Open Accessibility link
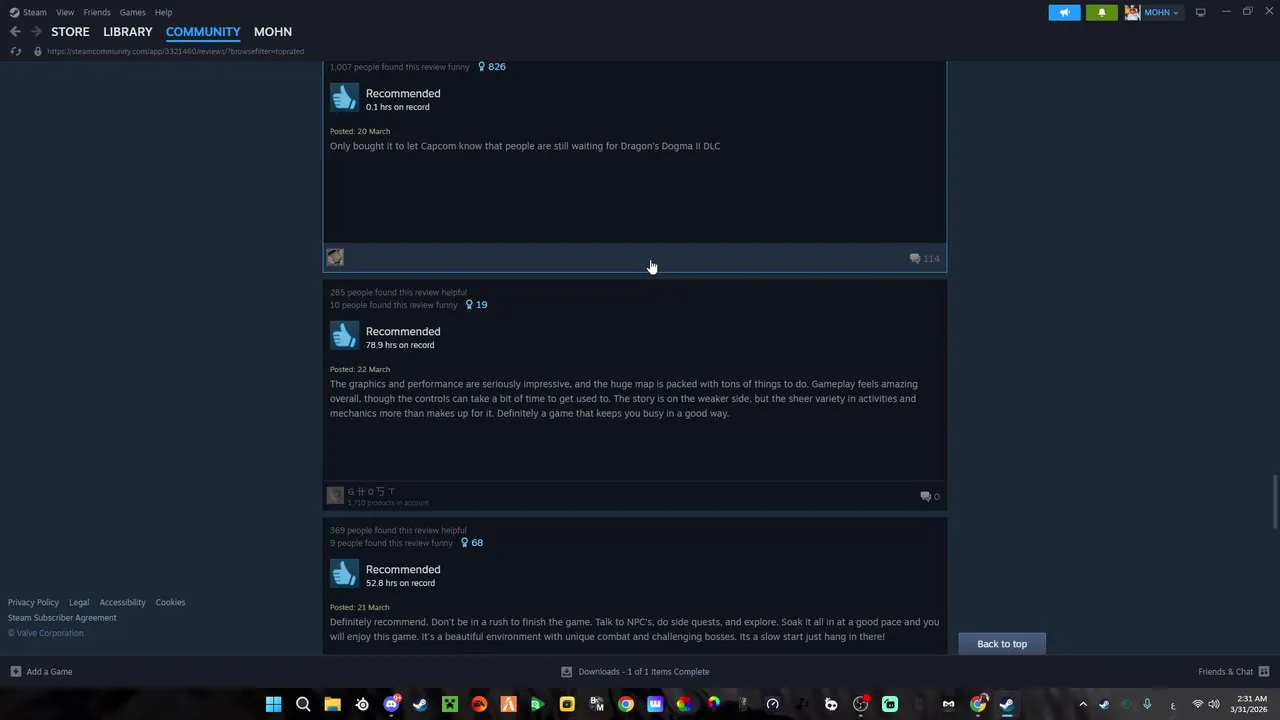This screenshot has height=720, width=1280. 122,602
